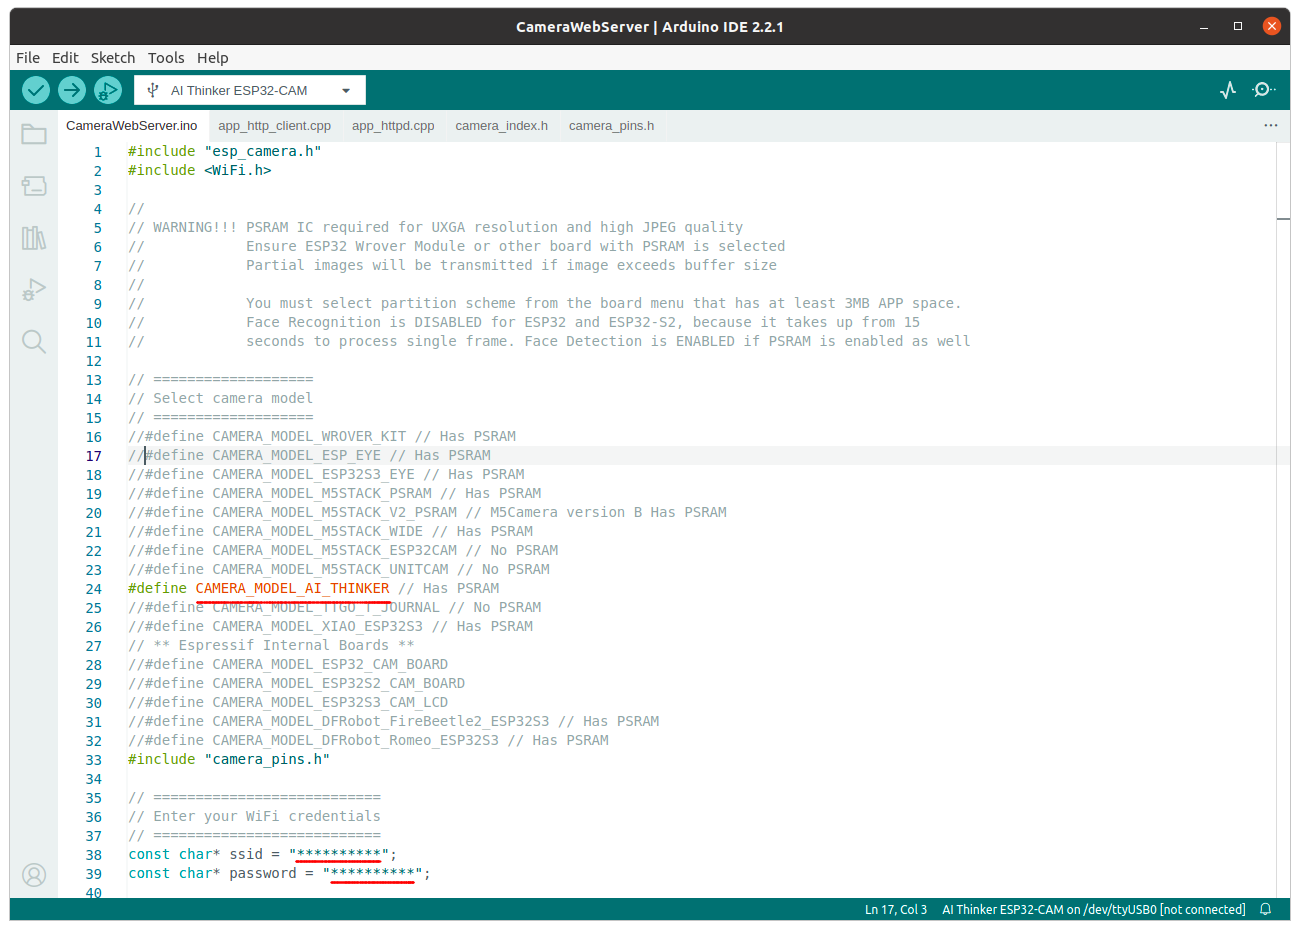This screenshot has height=930, width=1300.
Task: Click the <WiFi.h> include text
Action: [238, 170]
